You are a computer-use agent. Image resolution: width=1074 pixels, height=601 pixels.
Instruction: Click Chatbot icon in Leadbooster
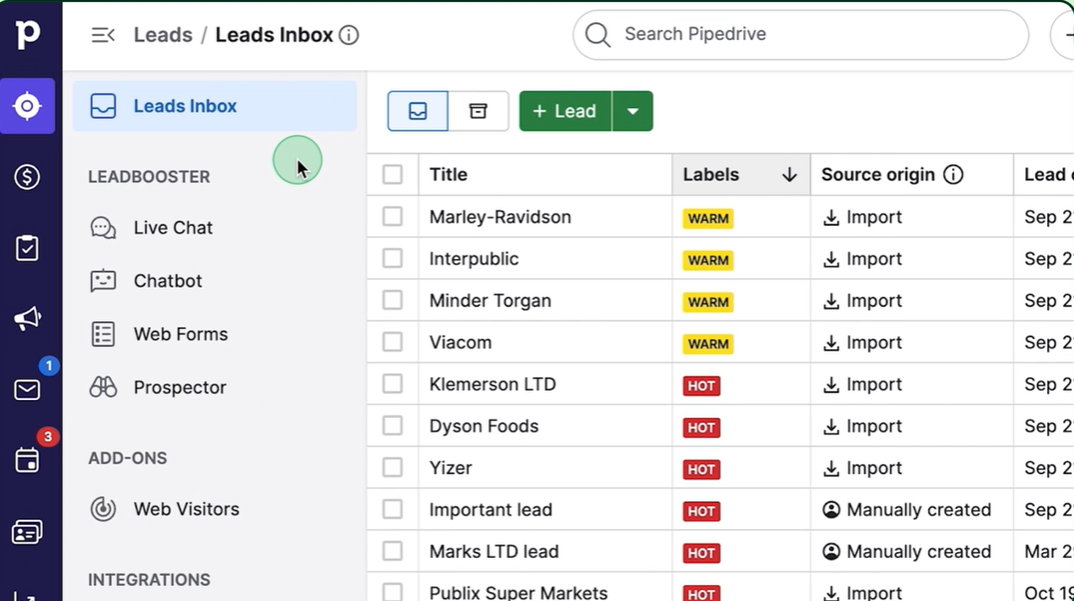[103, 281]
